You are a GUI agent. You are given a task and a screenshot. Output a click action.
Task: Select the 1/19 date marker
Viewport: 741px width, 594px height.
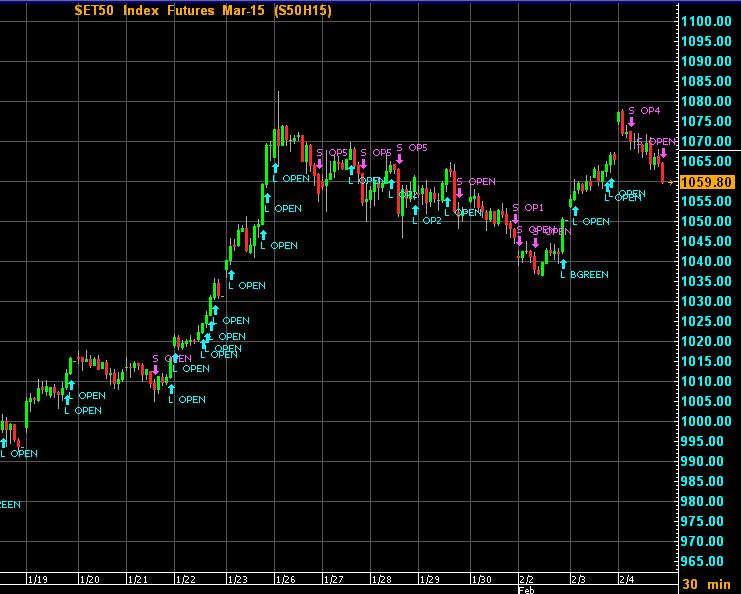38,579
